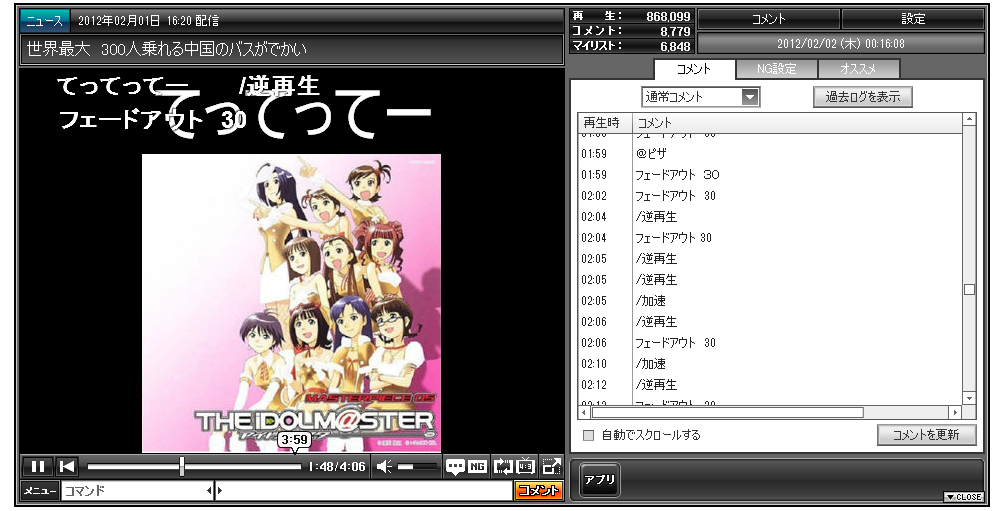Click the TV screen-size icon

point(526,466)
